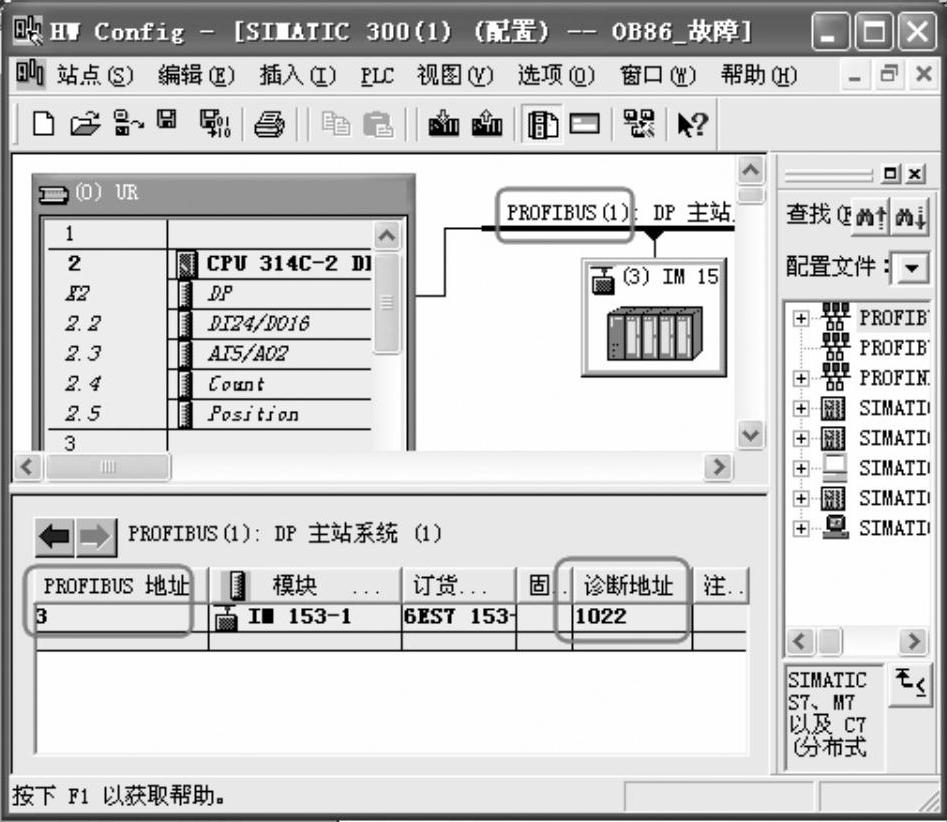Open the 插入(I) menu
This screenshot has width=947, height=822.
(x=297, y=75)
